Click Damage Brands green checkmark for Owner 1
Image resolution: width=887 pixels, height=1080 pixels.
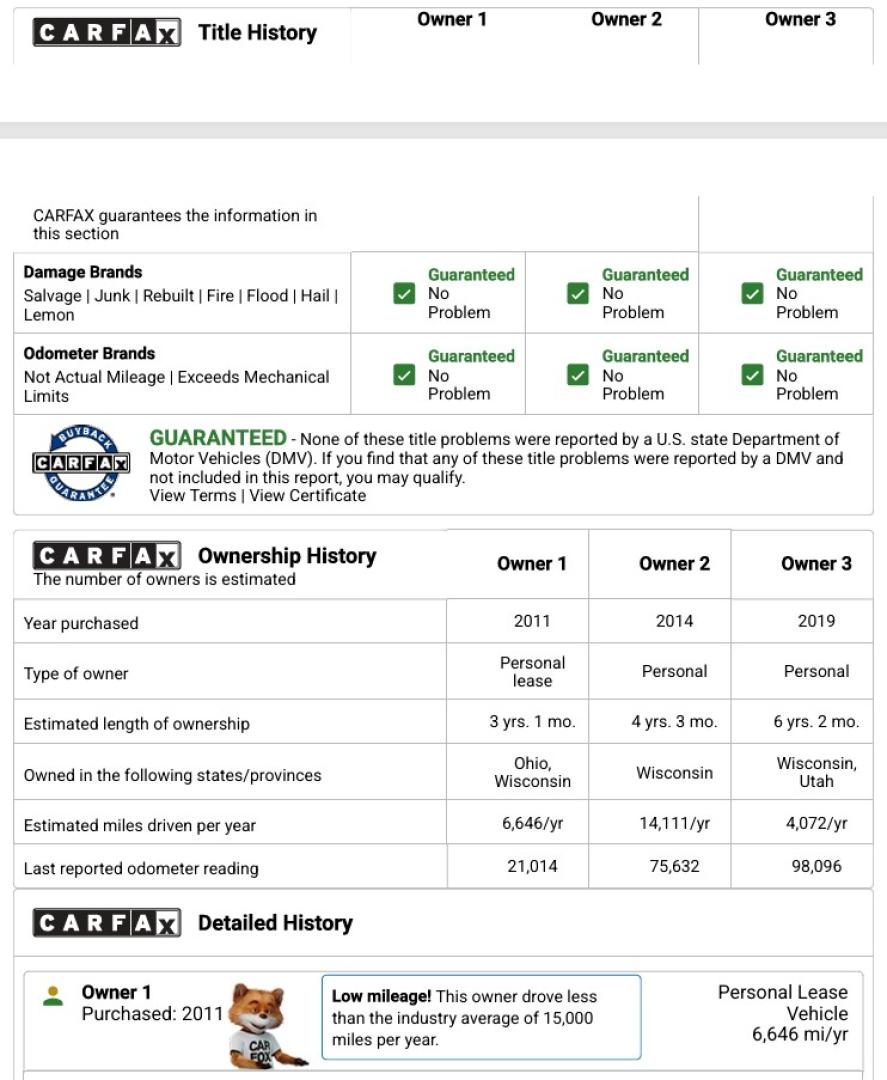[404, 293]
